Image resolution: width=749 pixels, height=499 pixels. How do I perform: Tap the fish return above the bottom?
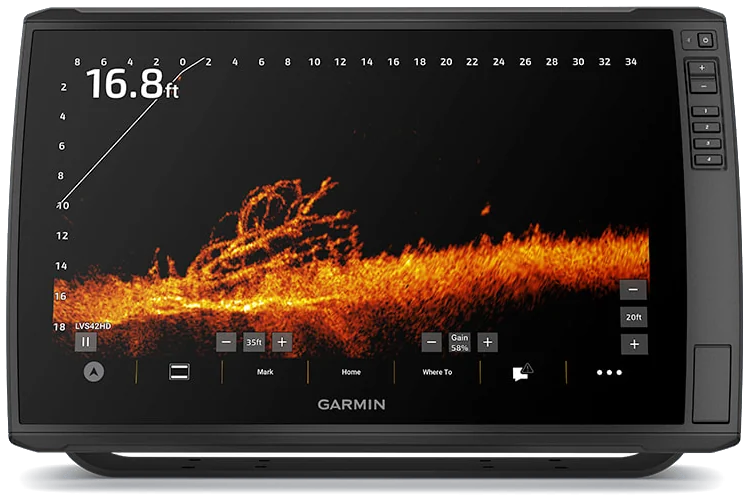click(x=486, y=209)
